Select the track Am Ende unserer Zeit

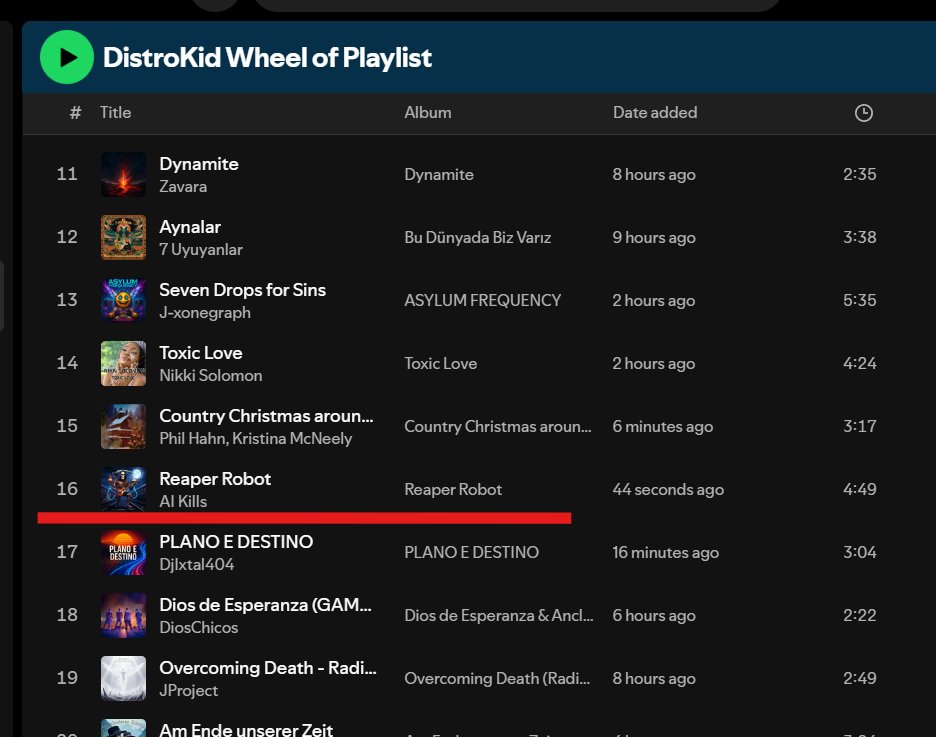[x=246, y=729]
